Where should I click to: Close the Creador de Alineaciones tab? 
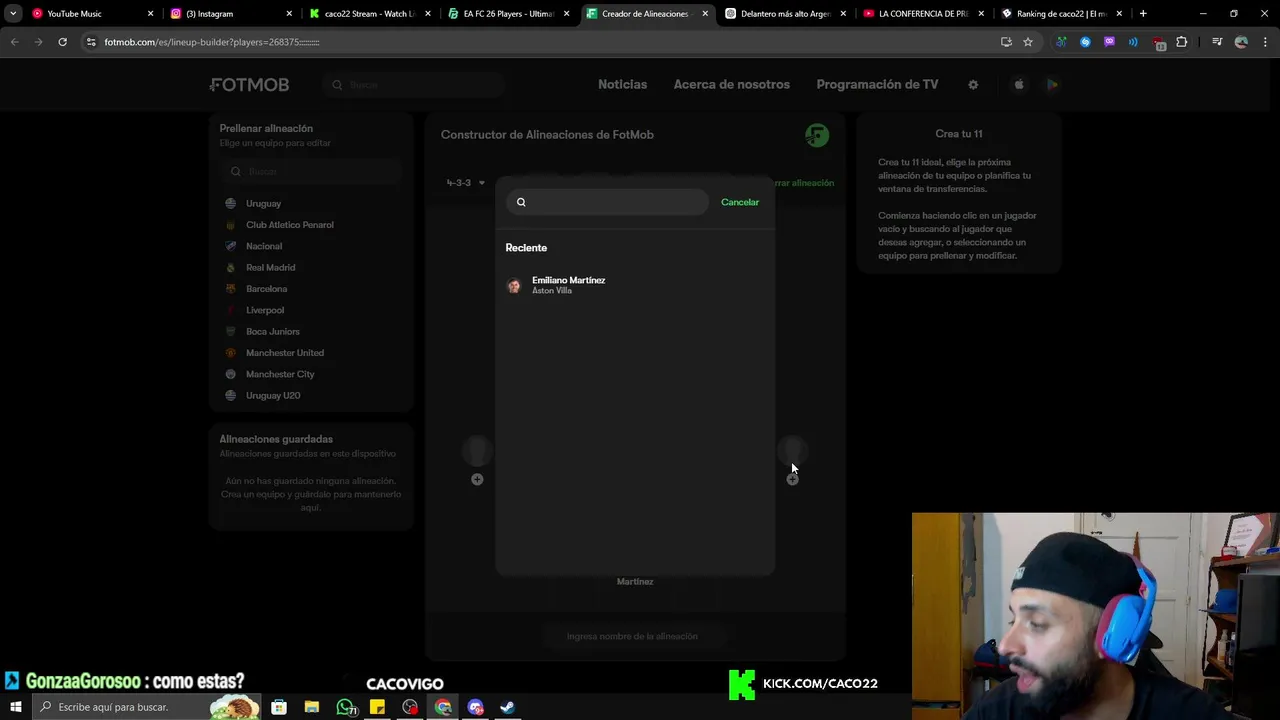[x=705, y=14]
